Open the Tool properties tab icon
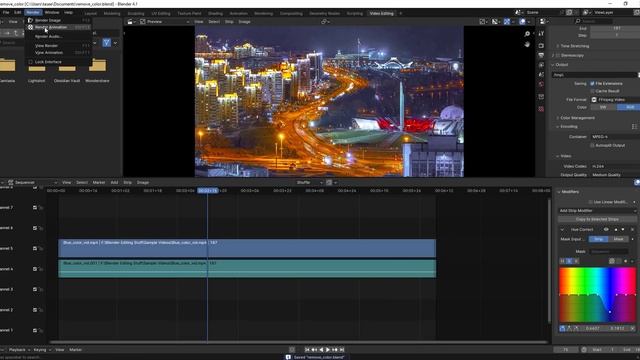The image size is (640, 360). pos(541,34)
